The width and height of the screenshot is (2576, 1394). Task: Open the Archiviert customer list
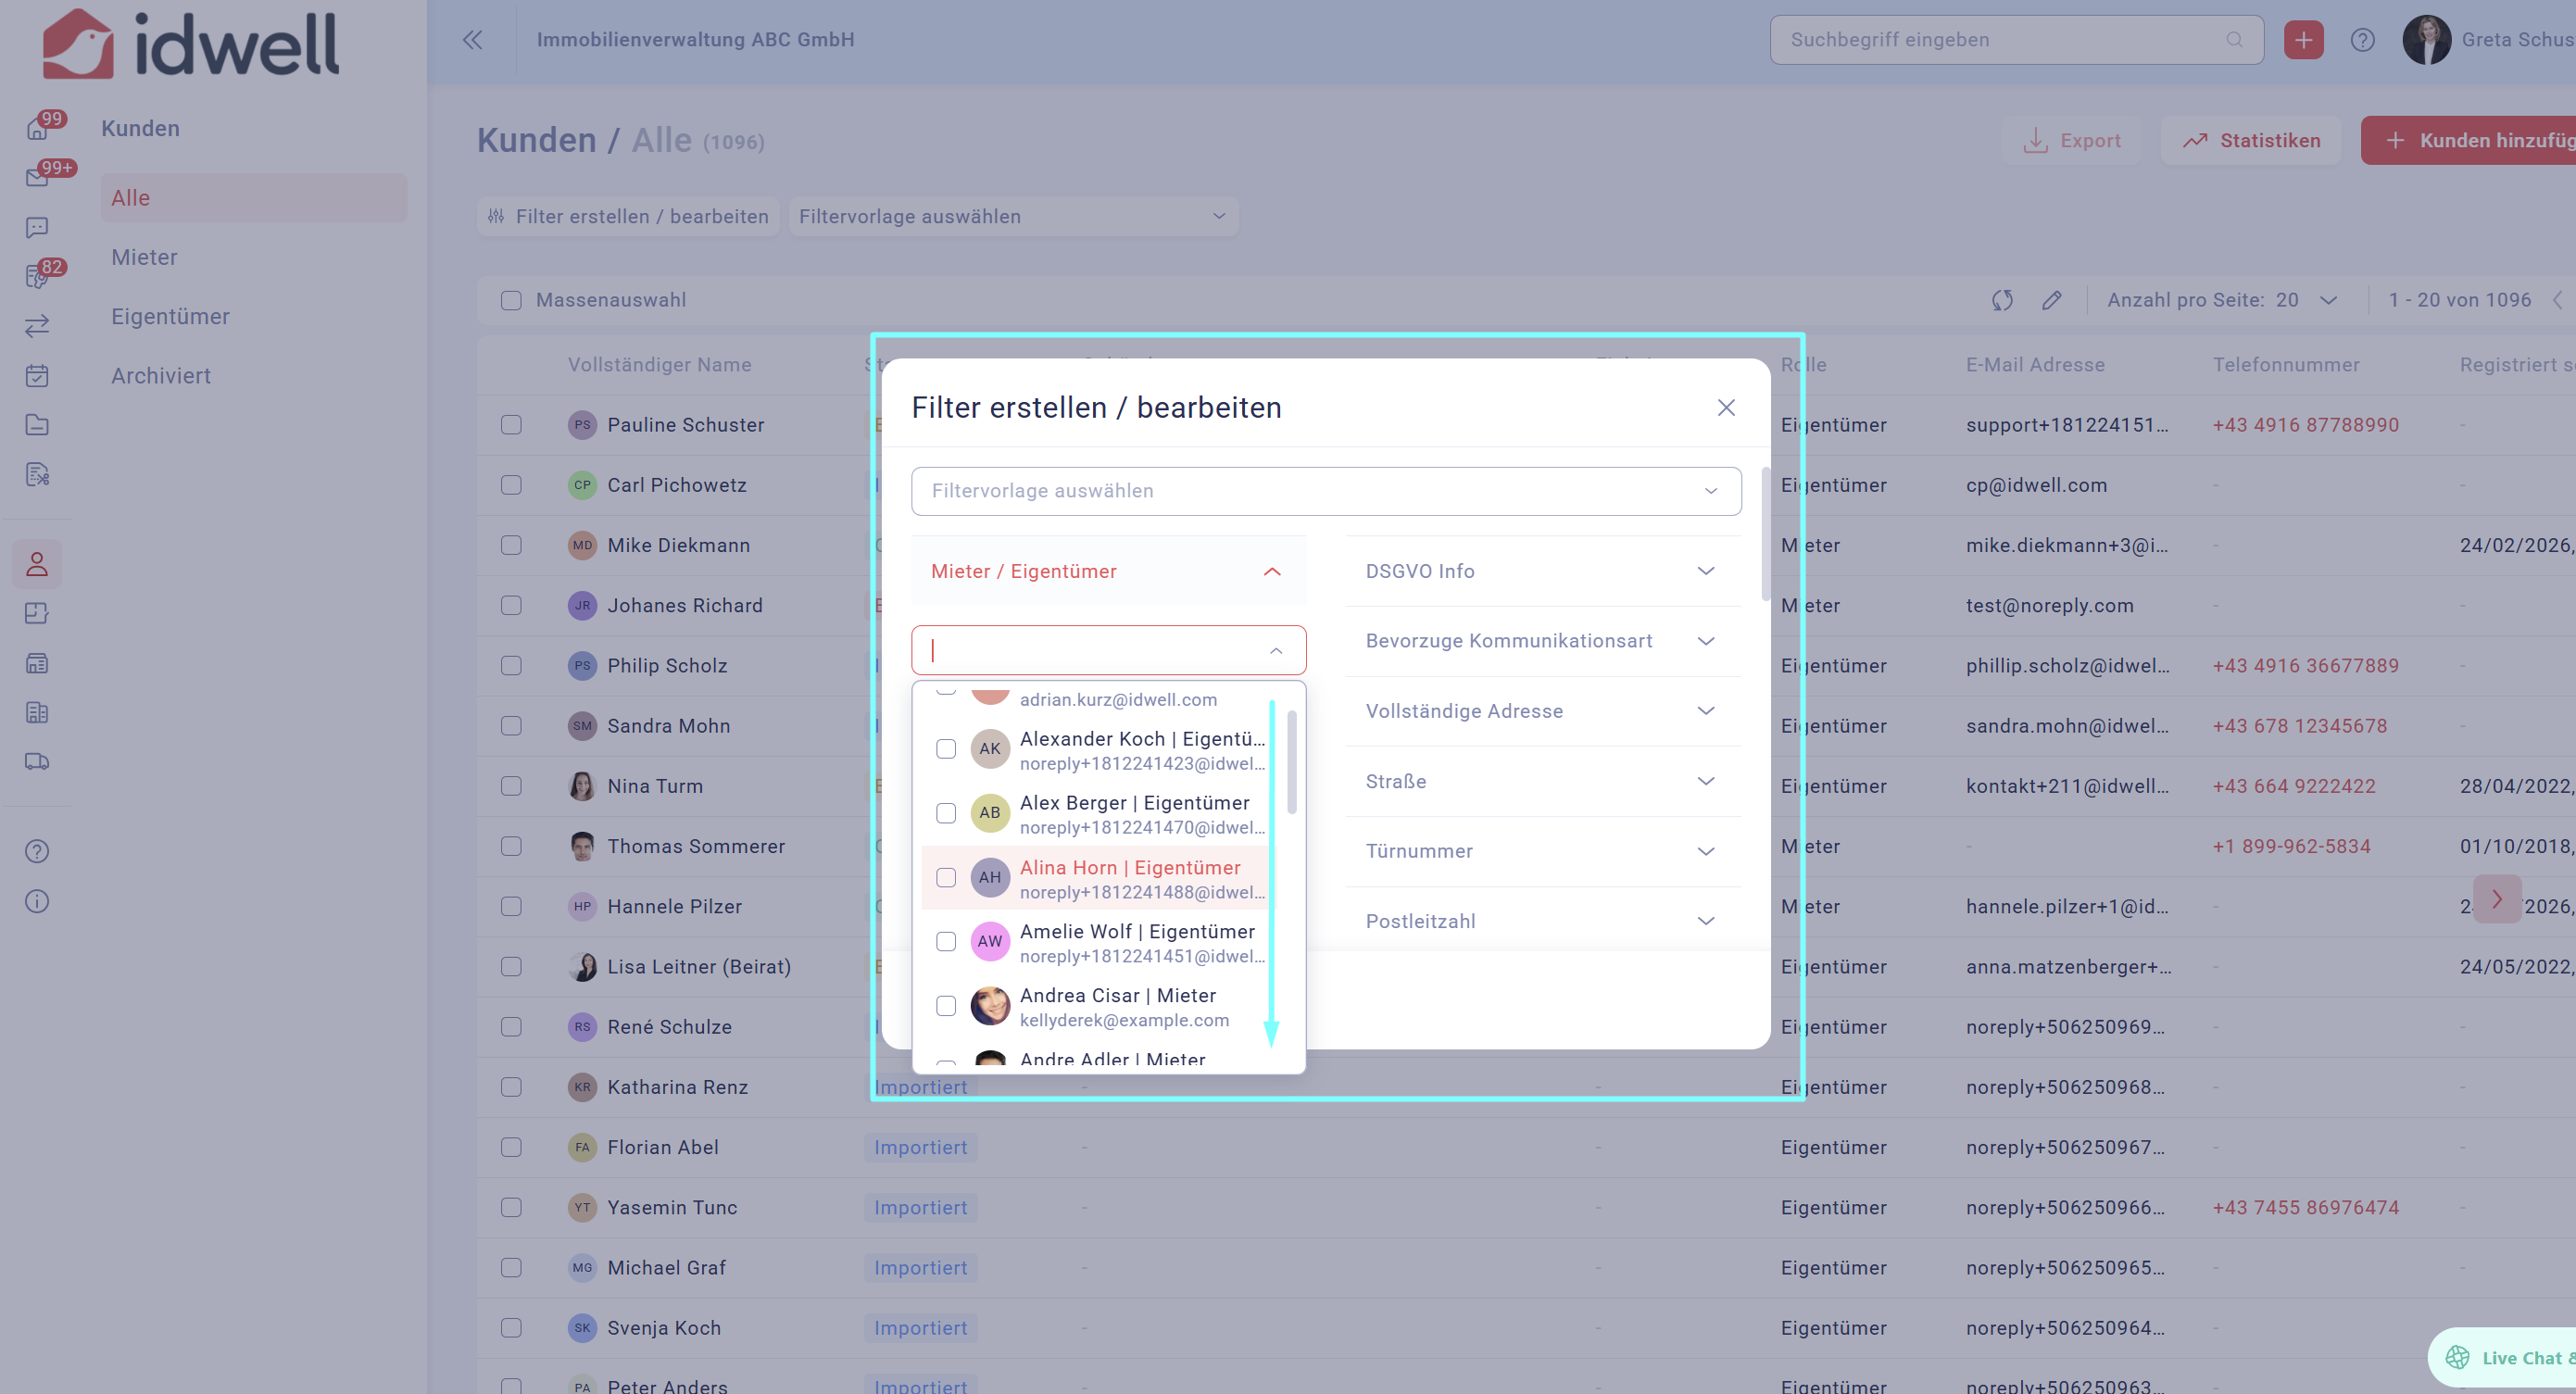point(161,376)
